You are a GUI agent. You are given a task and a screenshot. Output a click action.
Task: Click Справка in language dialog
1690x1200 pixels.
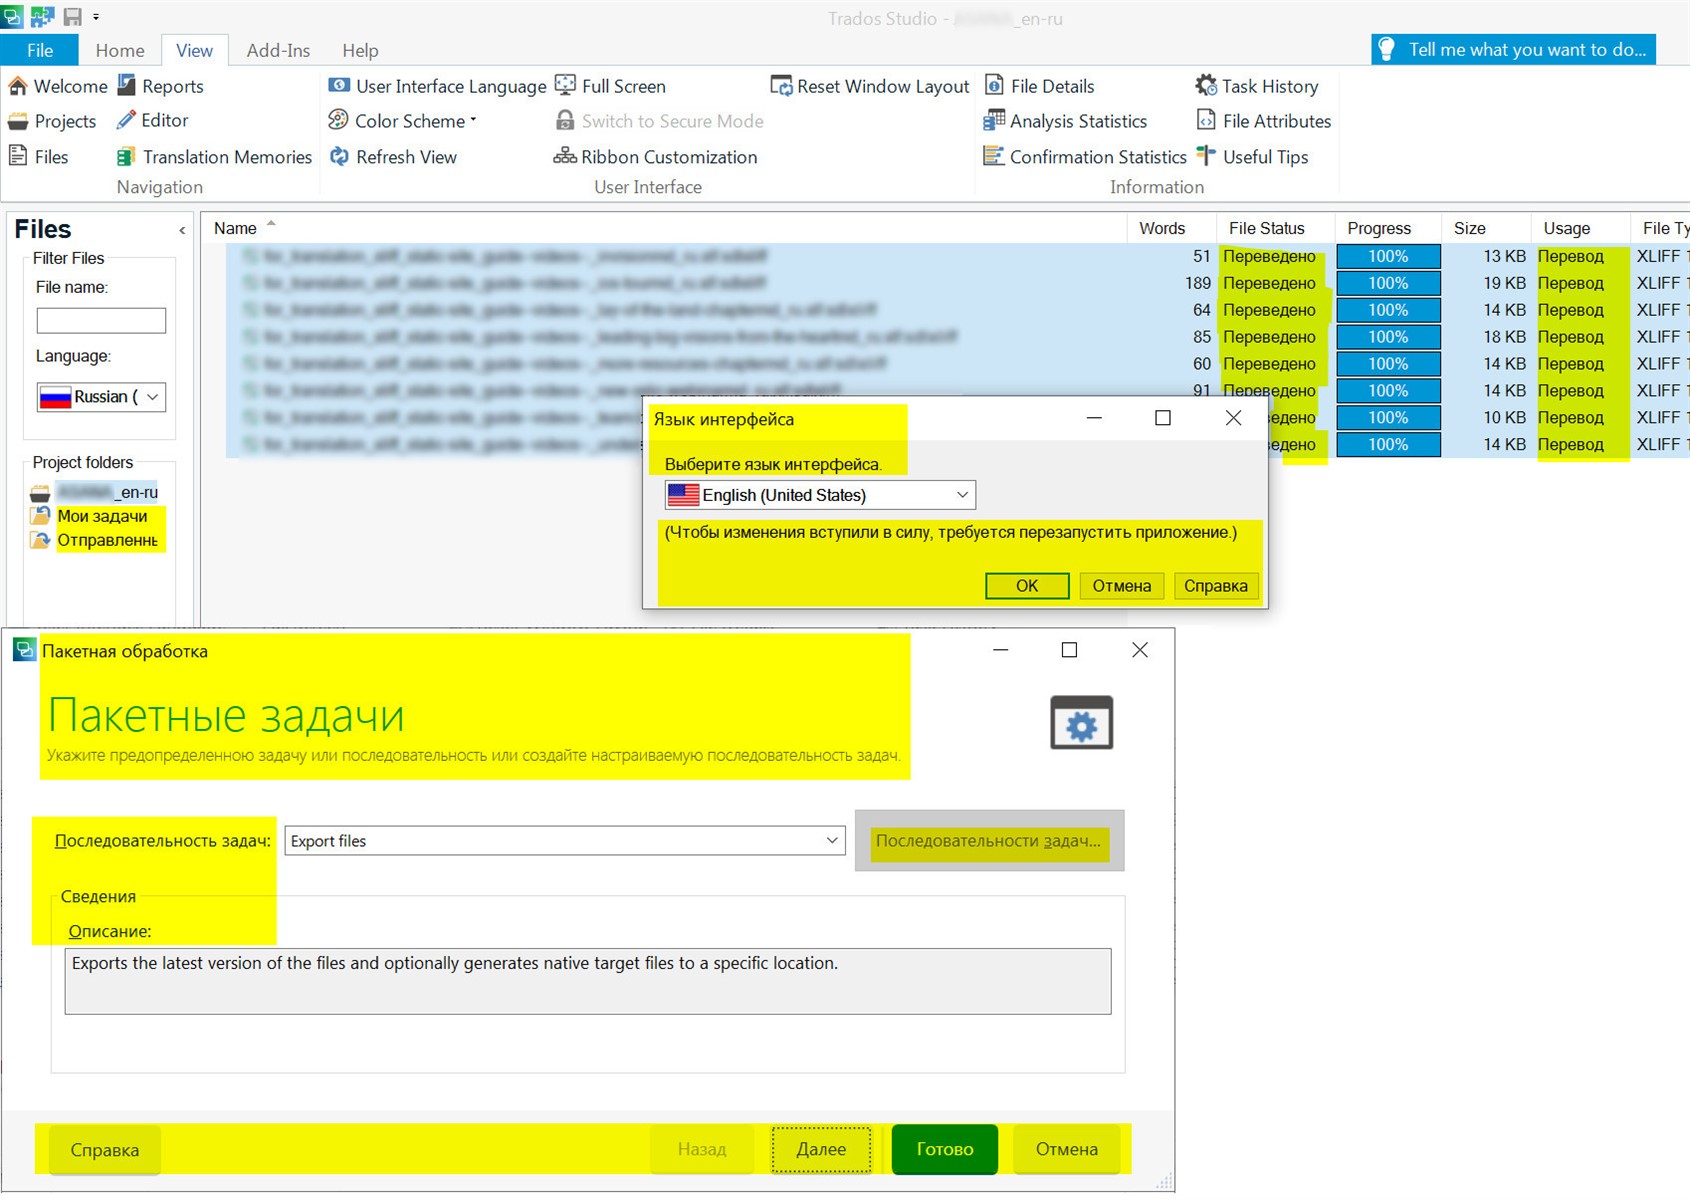click(1215, 586)
